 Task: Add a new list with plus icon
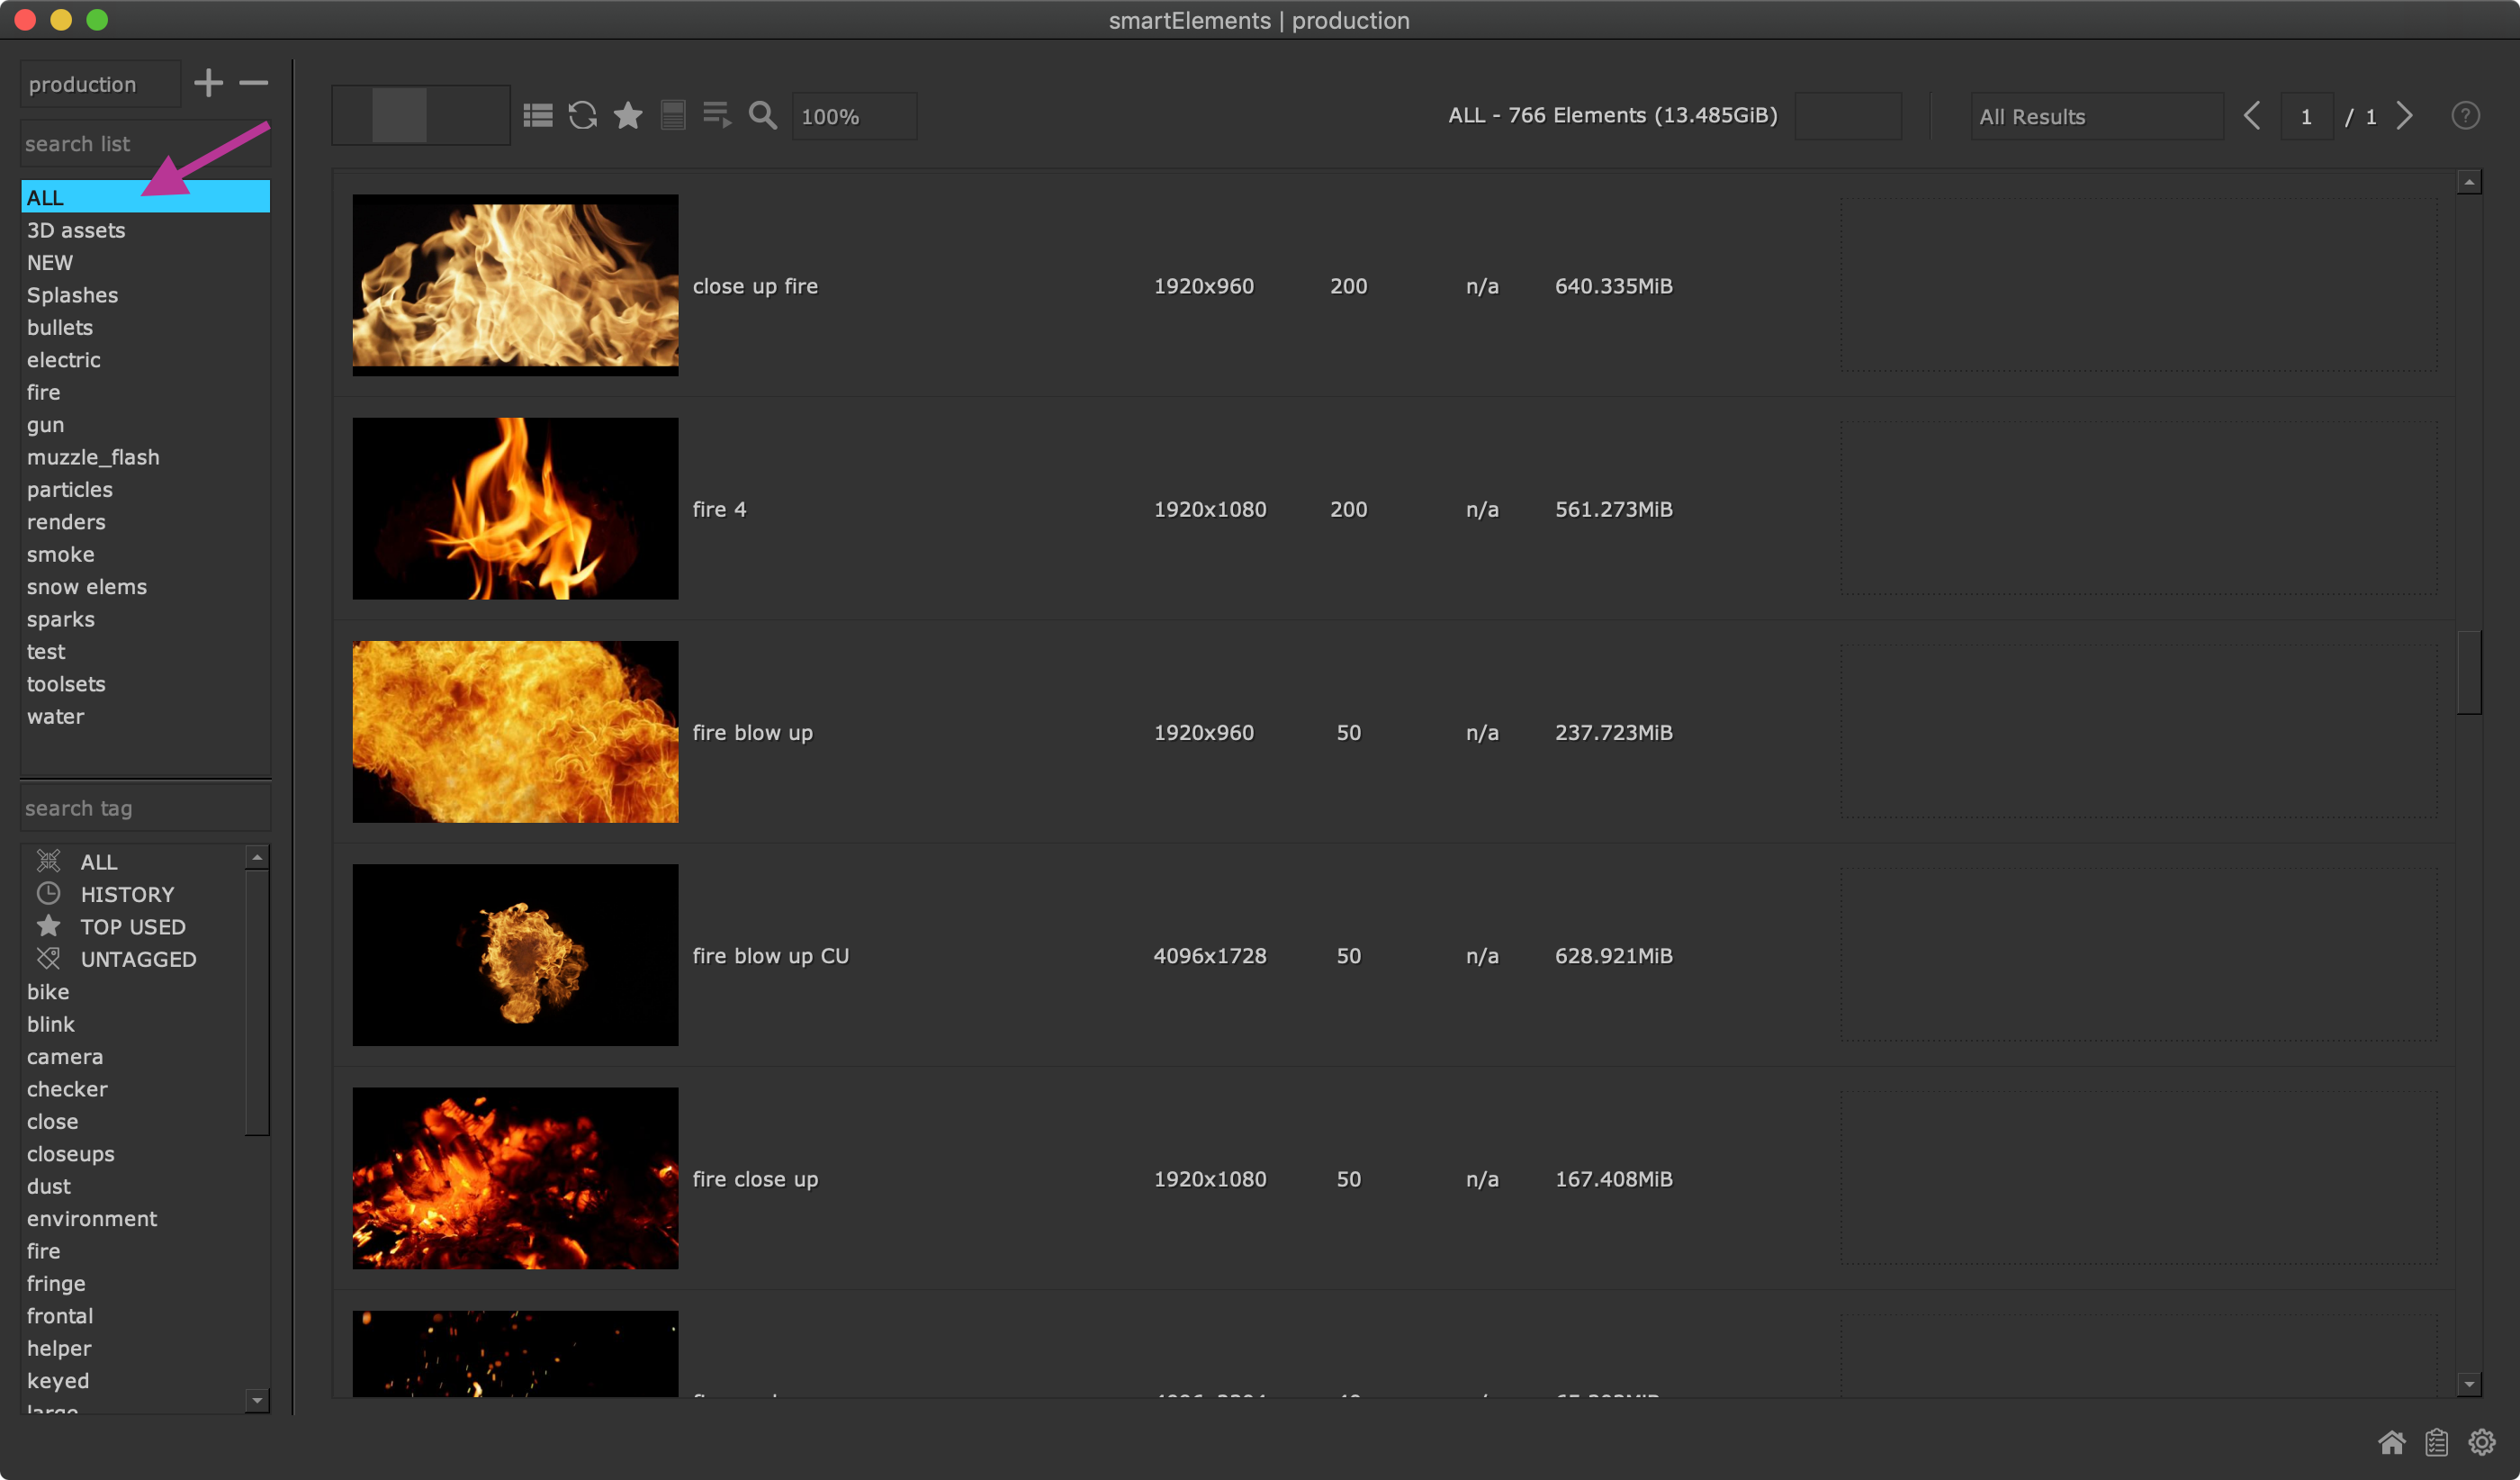[x=208, y=83]
